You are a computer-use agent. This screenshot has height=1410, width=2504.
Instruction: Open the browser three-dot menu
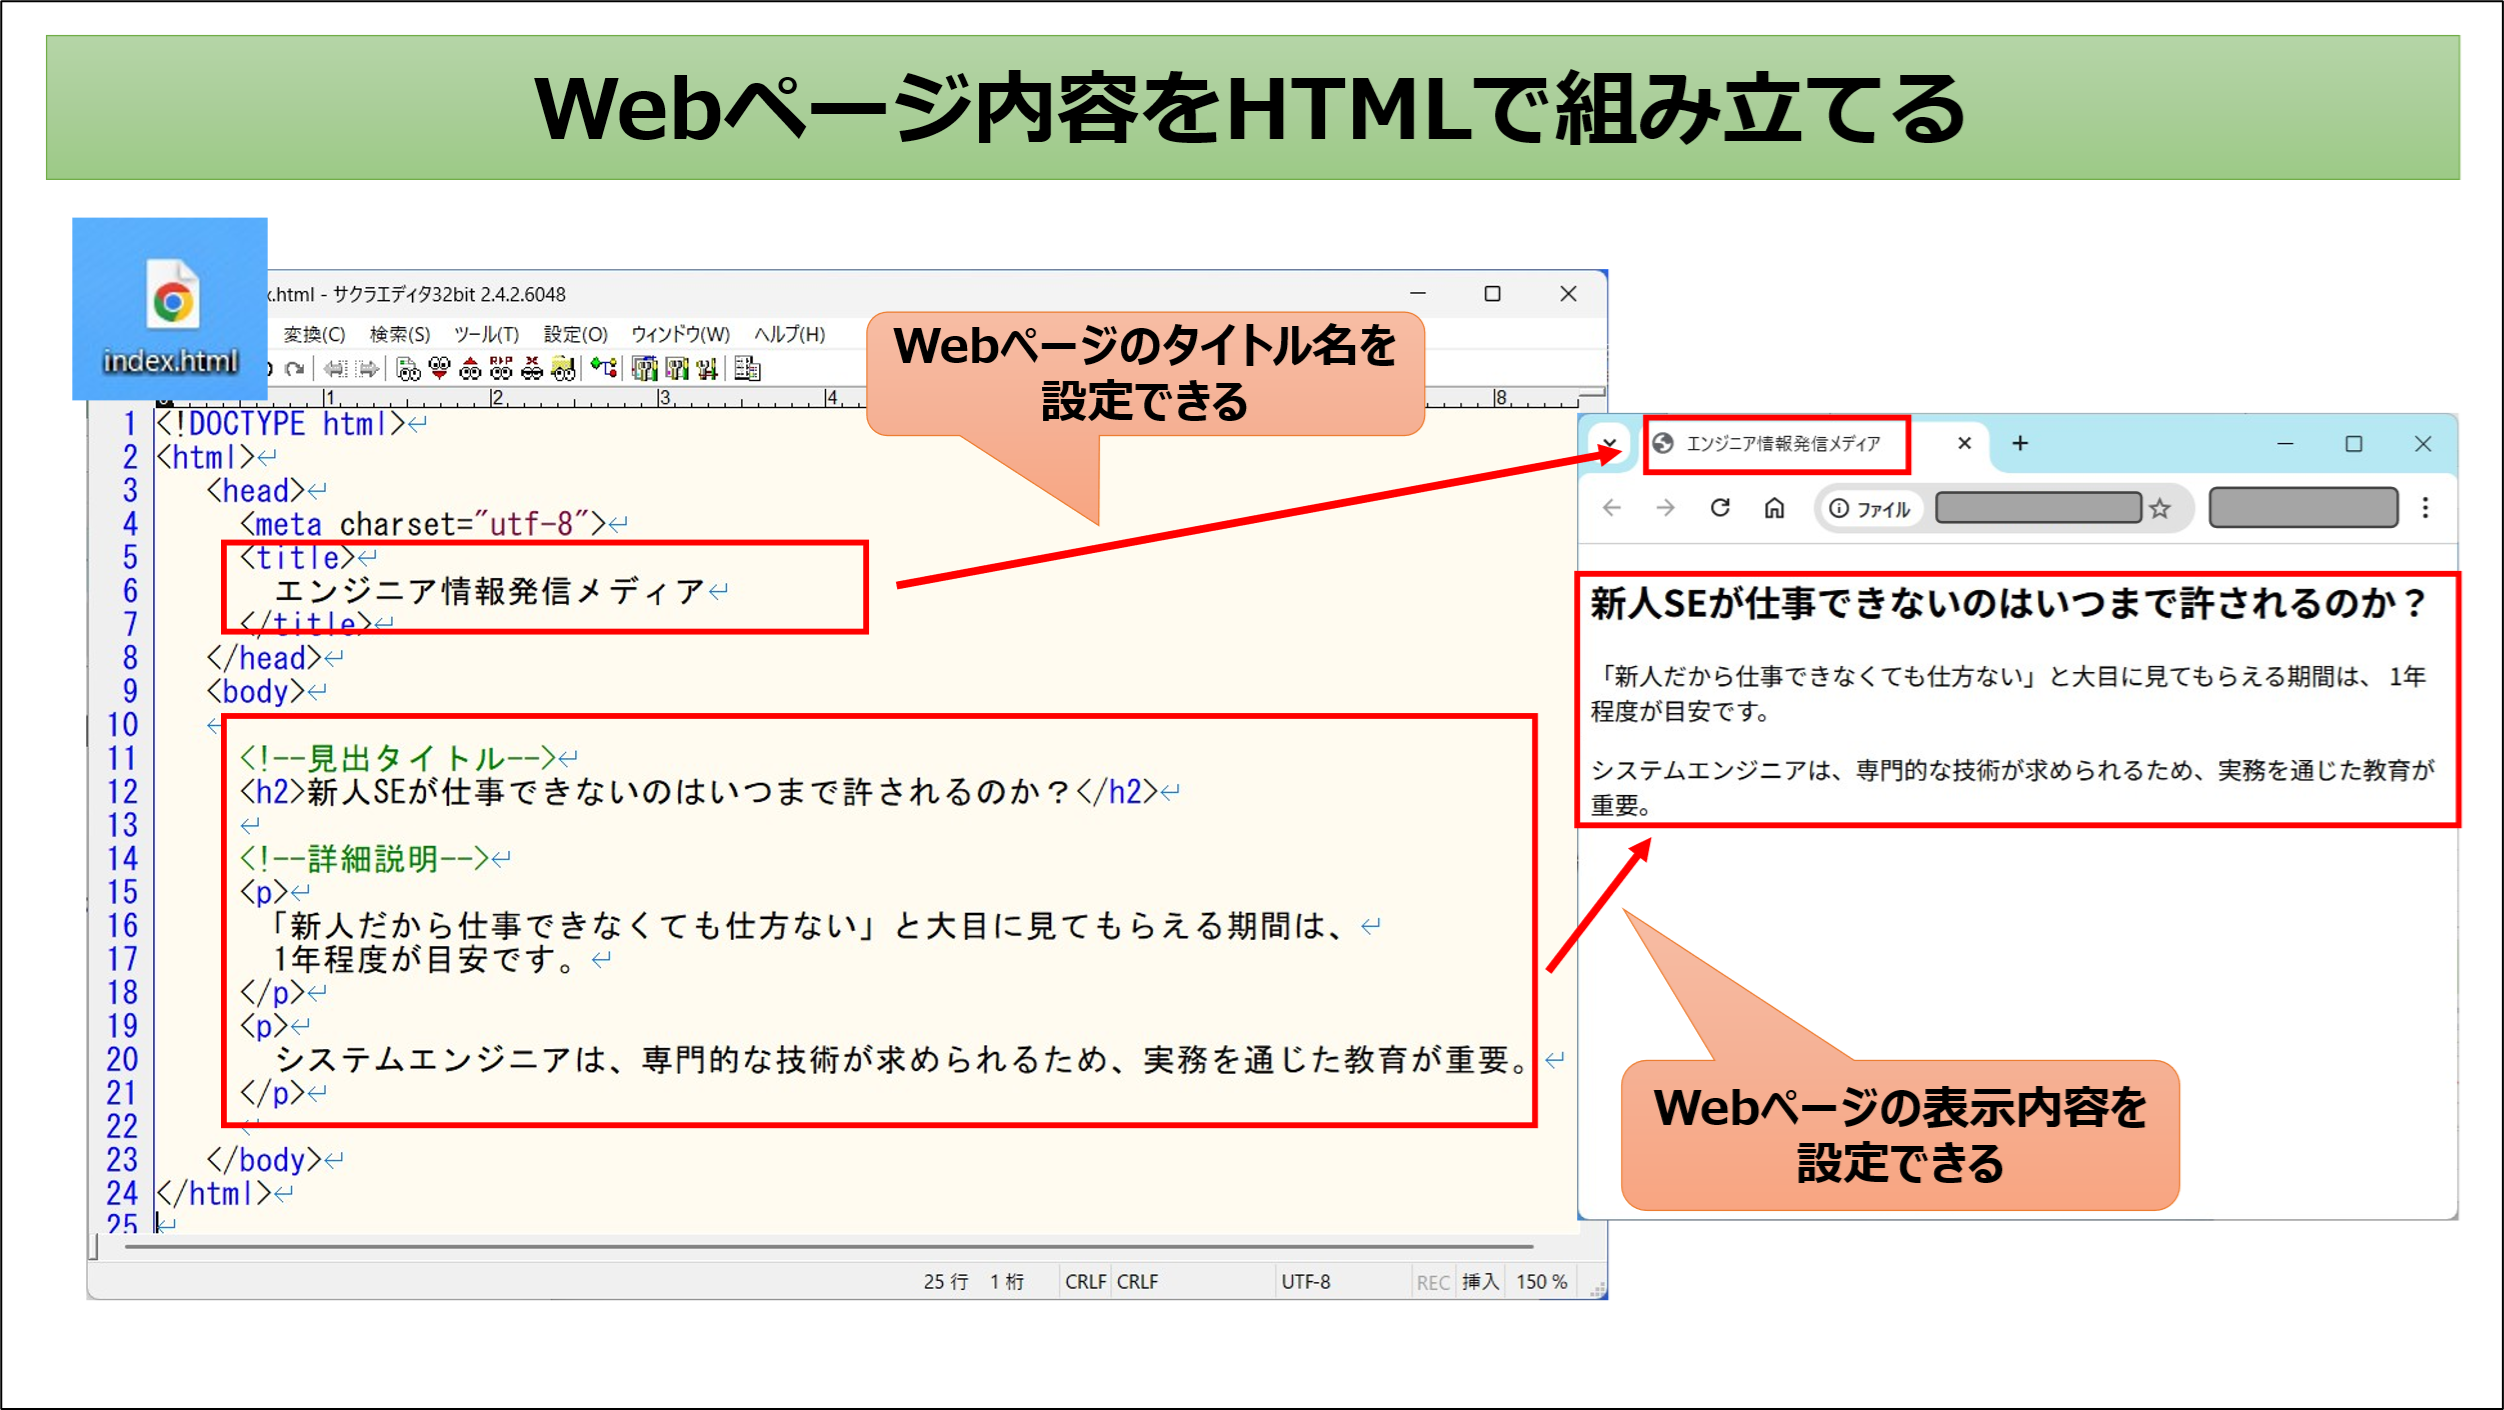click(2425, 508)
